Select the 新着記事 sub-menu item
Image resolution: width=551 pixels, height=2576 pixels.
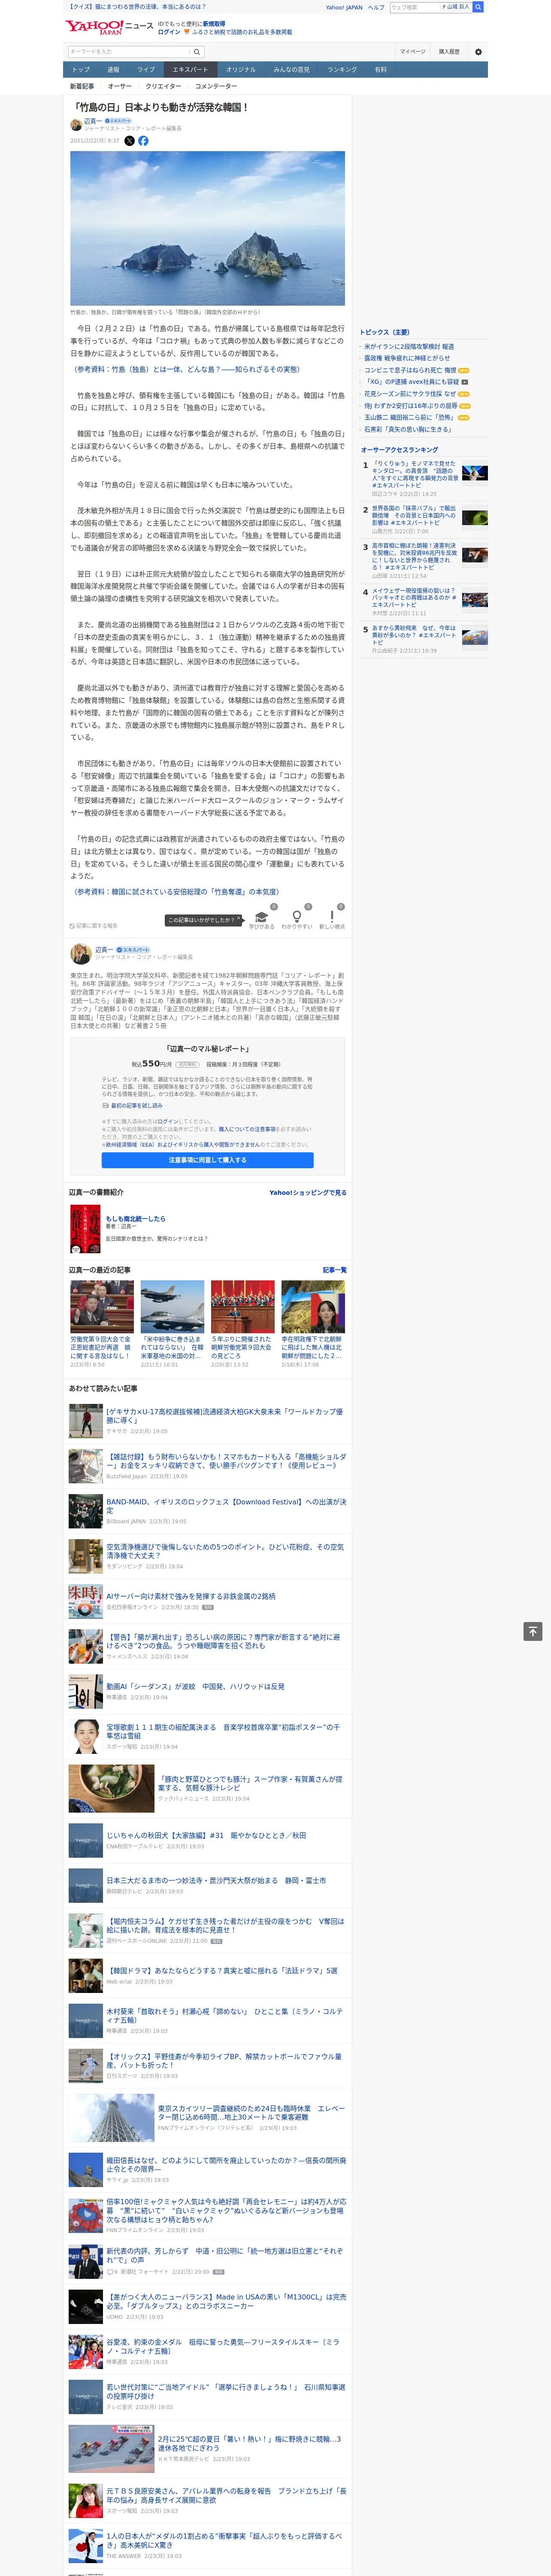coord(82,87)
